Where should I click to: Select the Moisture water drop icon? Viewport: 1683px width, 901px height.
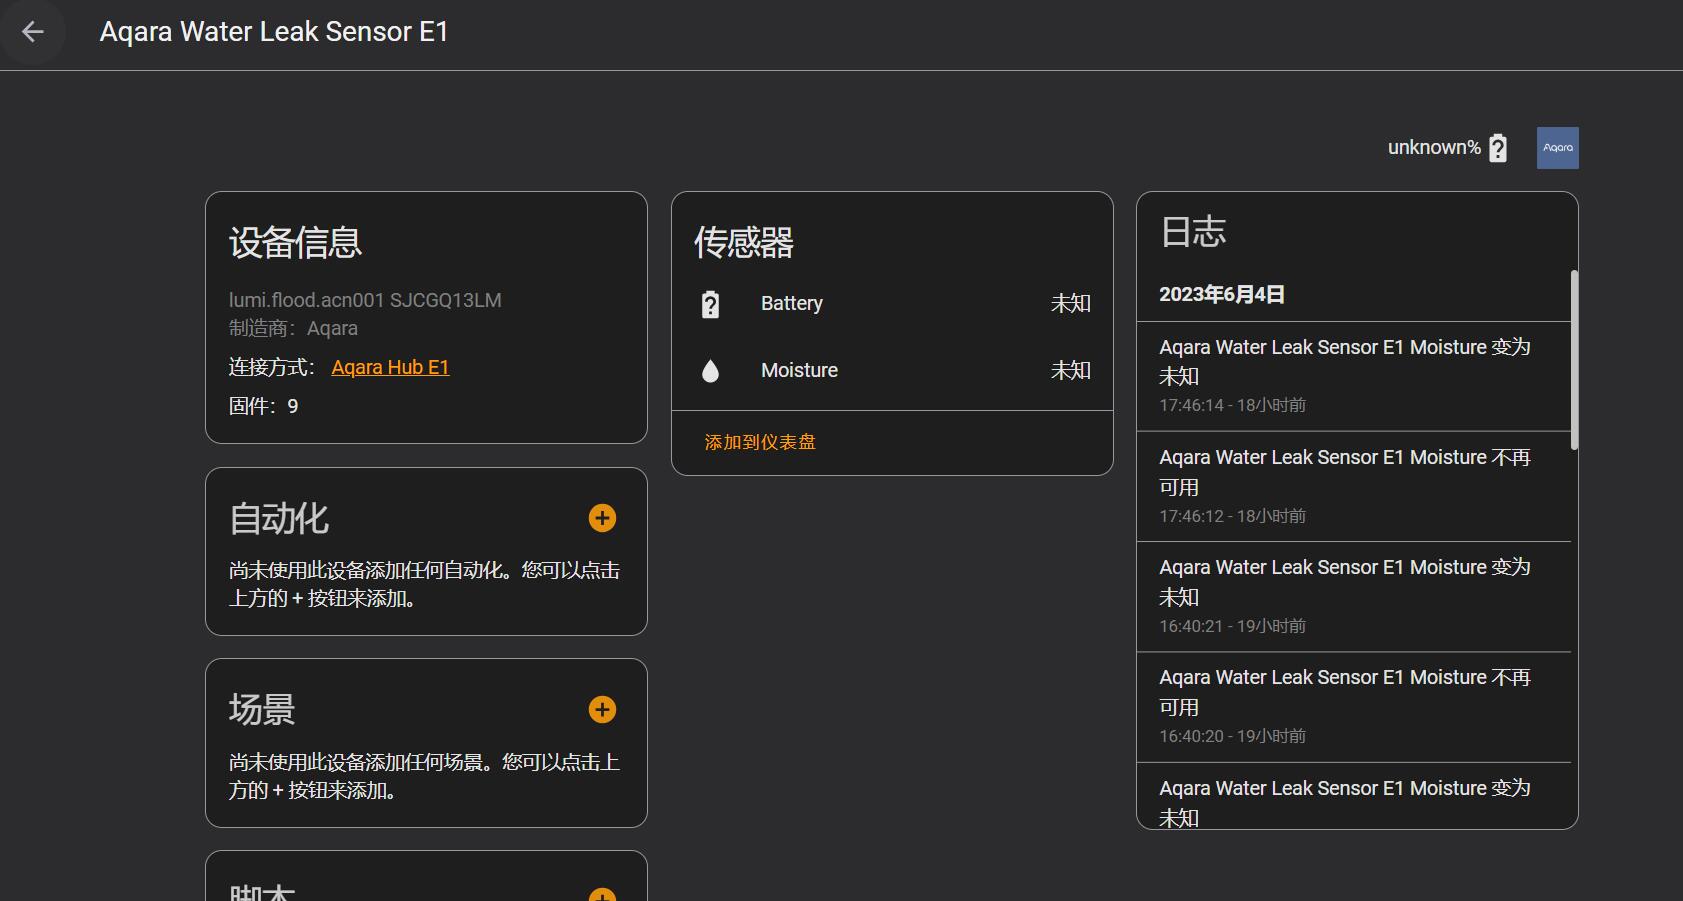tap(710, 370)
